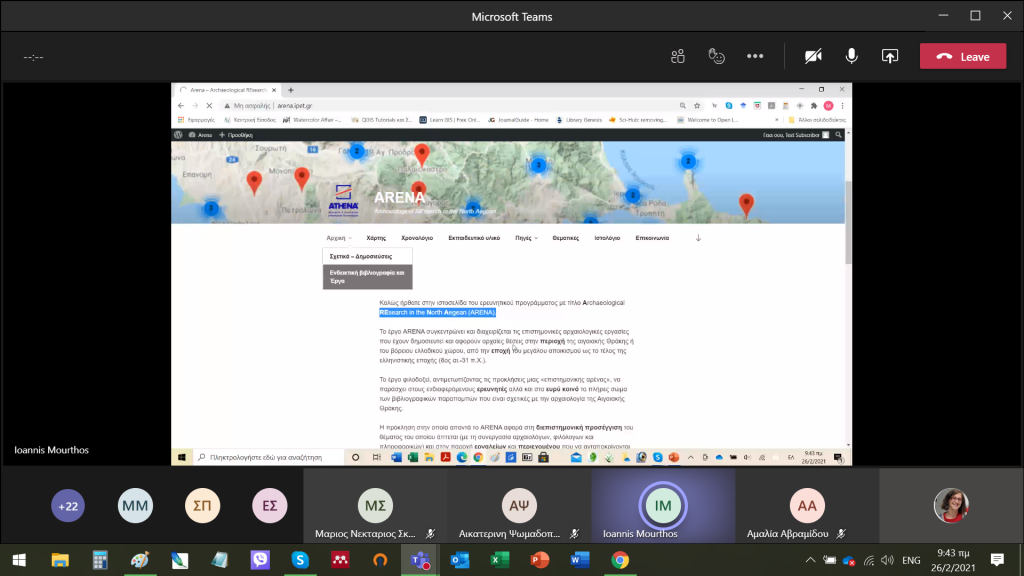Expand the +22 additional participants avatar
This screenshot has height=576, width=1024.
pos(68,506)
